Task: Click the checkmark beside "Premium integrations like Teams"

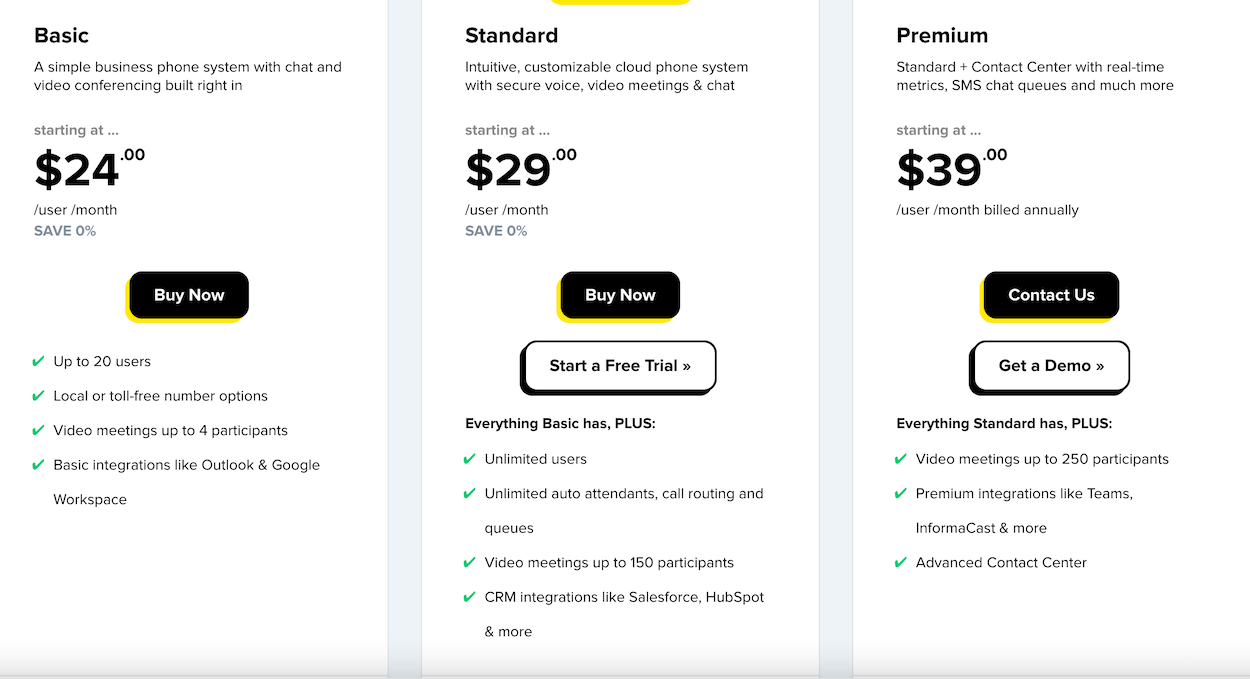Action: [x=901, y=493]
